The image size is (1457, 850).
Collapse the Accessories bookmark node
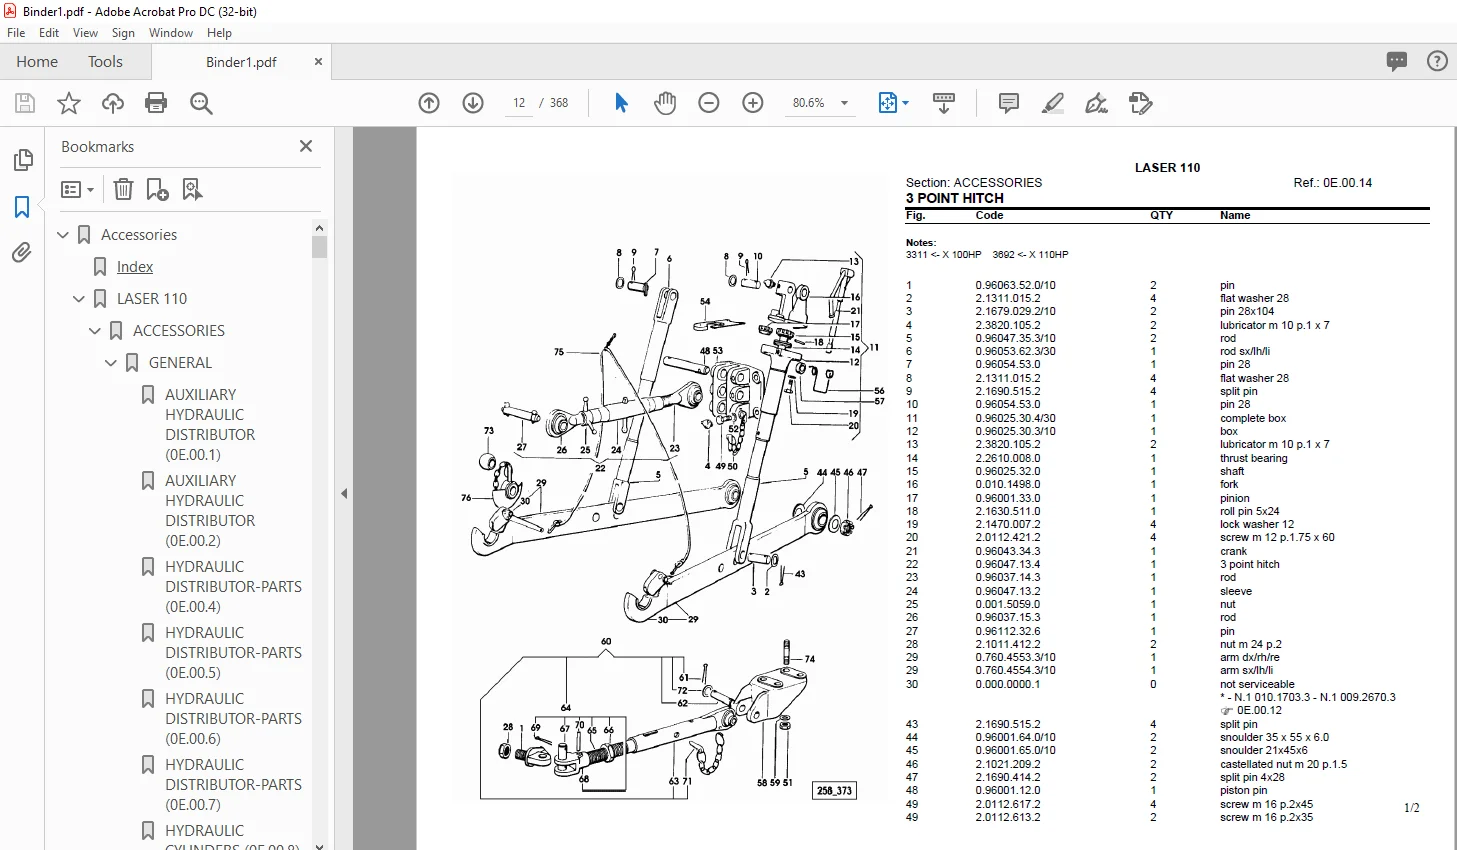[x=63, y=235]
